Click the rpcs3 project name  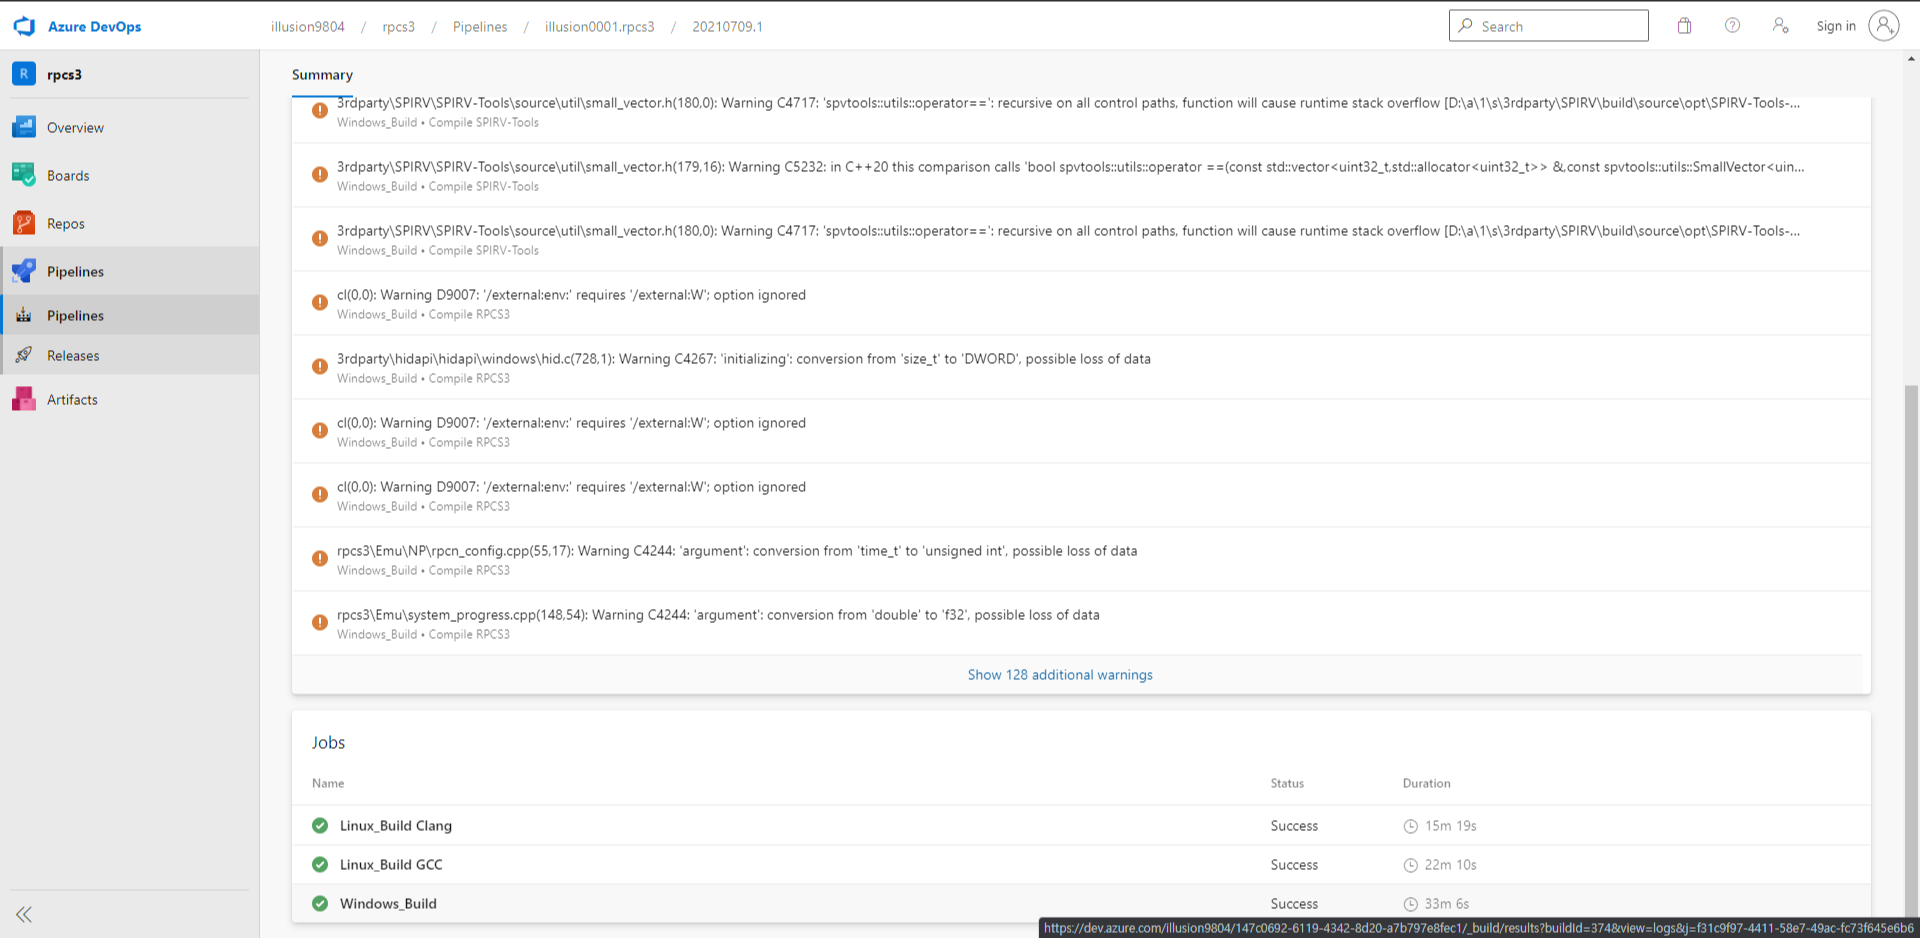click(64, 74)
